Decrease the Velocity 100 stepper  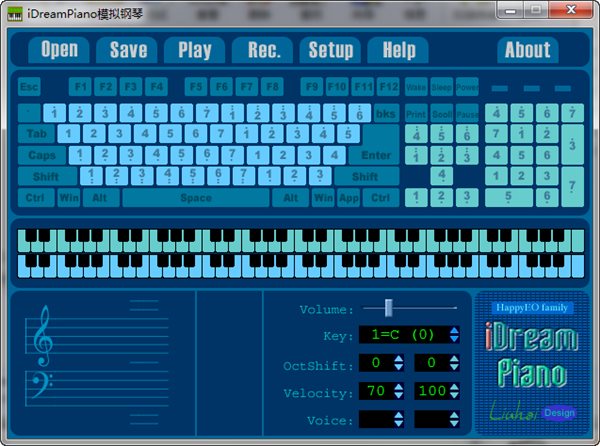[x=454, y=395]
